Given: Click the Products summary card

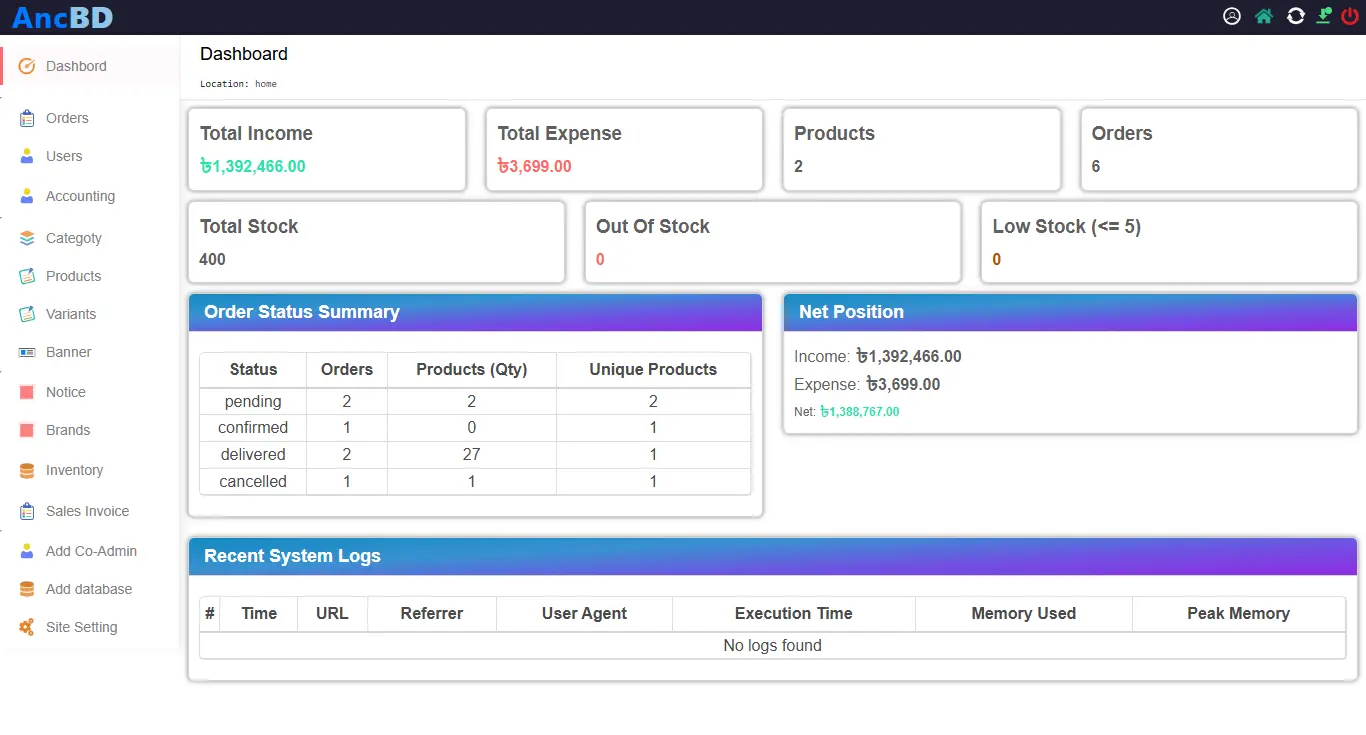Looking at the screenshot, I should click(x=921, y=149).
